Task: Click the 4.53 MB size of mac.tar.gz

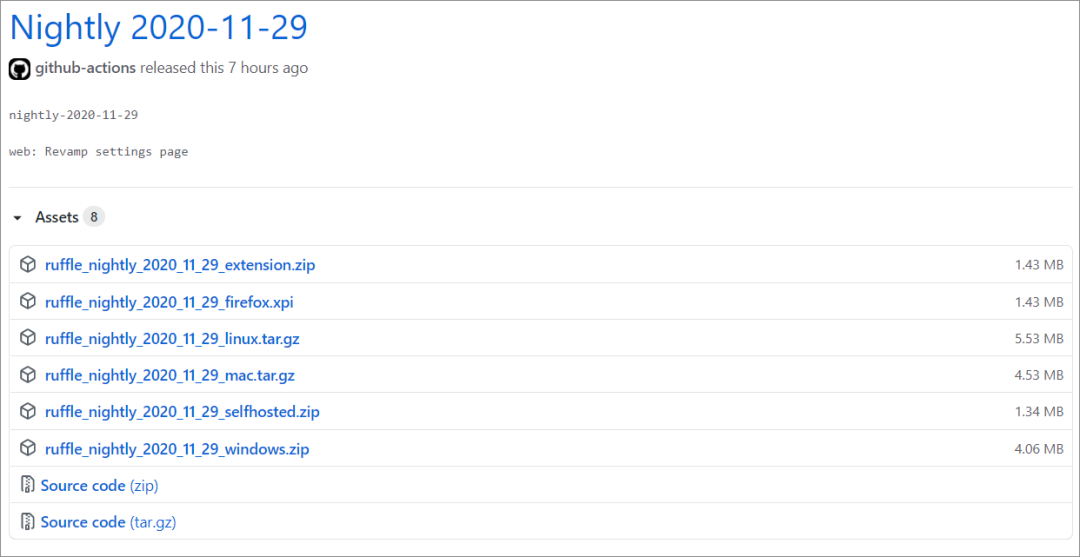Action: [1039, 375]
